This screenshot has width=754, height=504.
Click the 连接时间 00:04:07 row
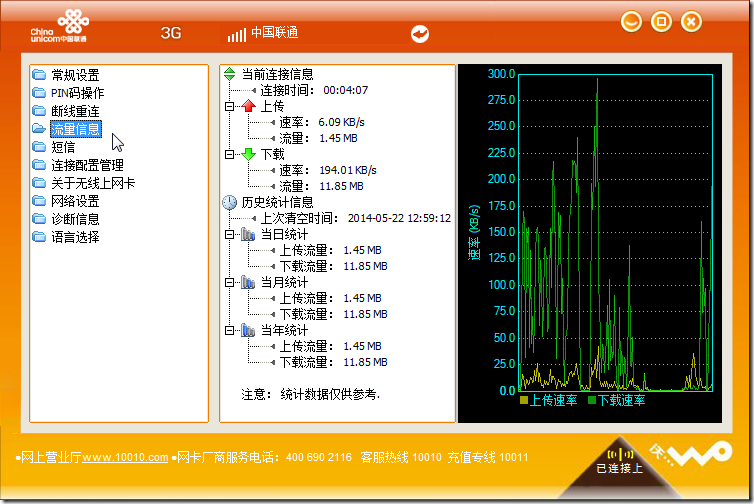[314, 90]
